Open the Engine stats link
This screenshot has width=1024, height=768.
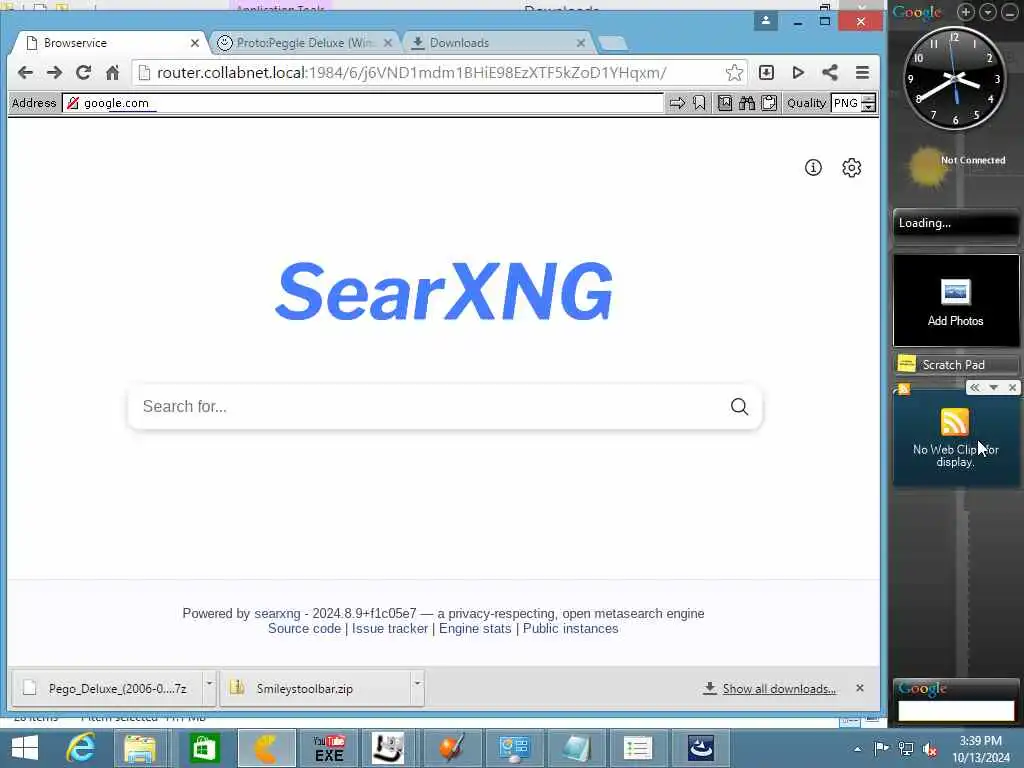pos(475,628)
